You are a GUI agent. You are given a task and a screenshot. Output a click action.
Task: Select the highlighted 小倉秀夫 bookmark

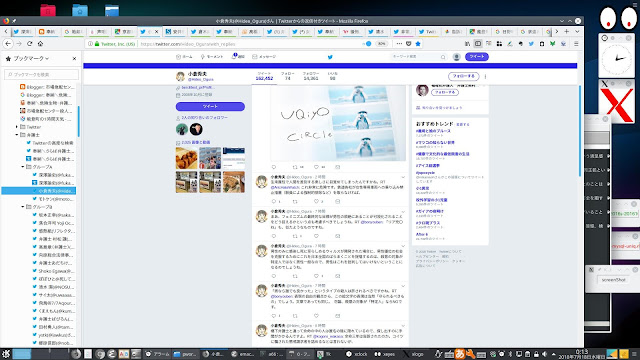[x=39, y=191]
